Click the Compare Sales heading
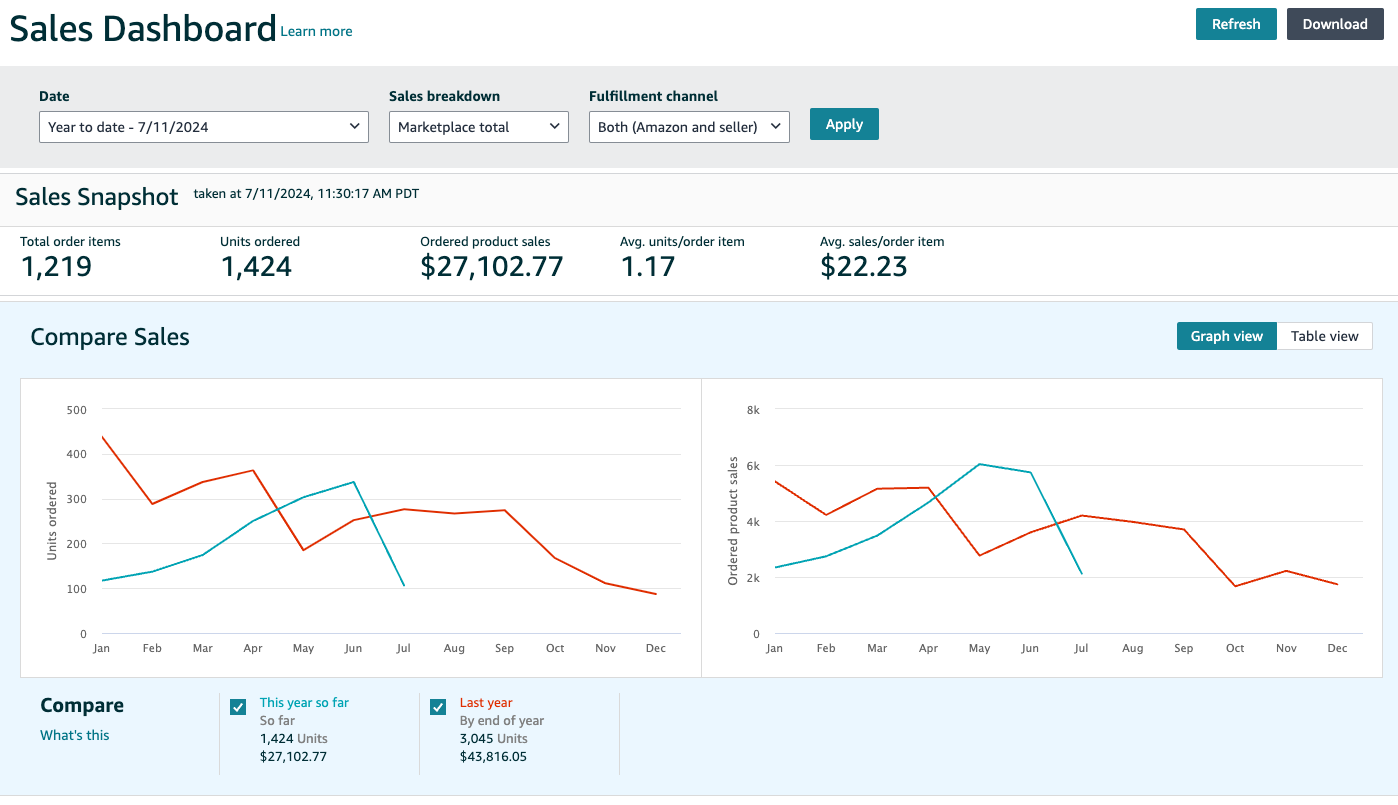Screen dimensions: 1398x805 tap(110, 337)
